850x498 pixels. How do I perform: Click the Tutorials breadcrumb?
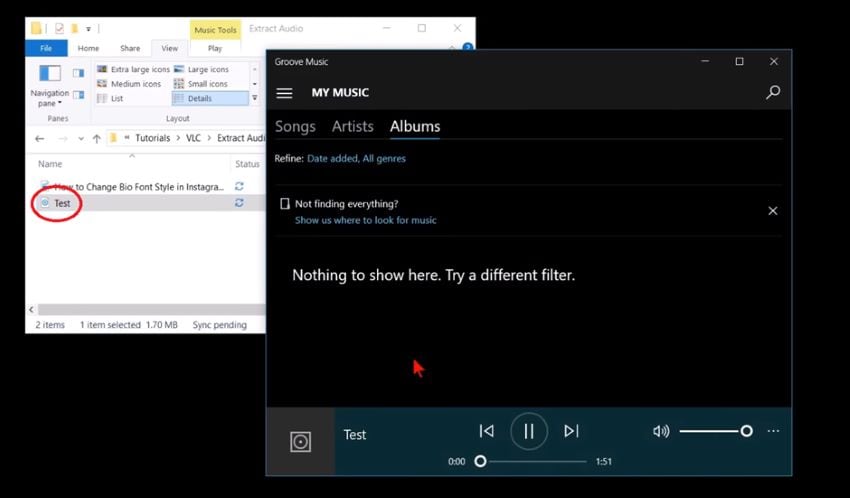152,138
